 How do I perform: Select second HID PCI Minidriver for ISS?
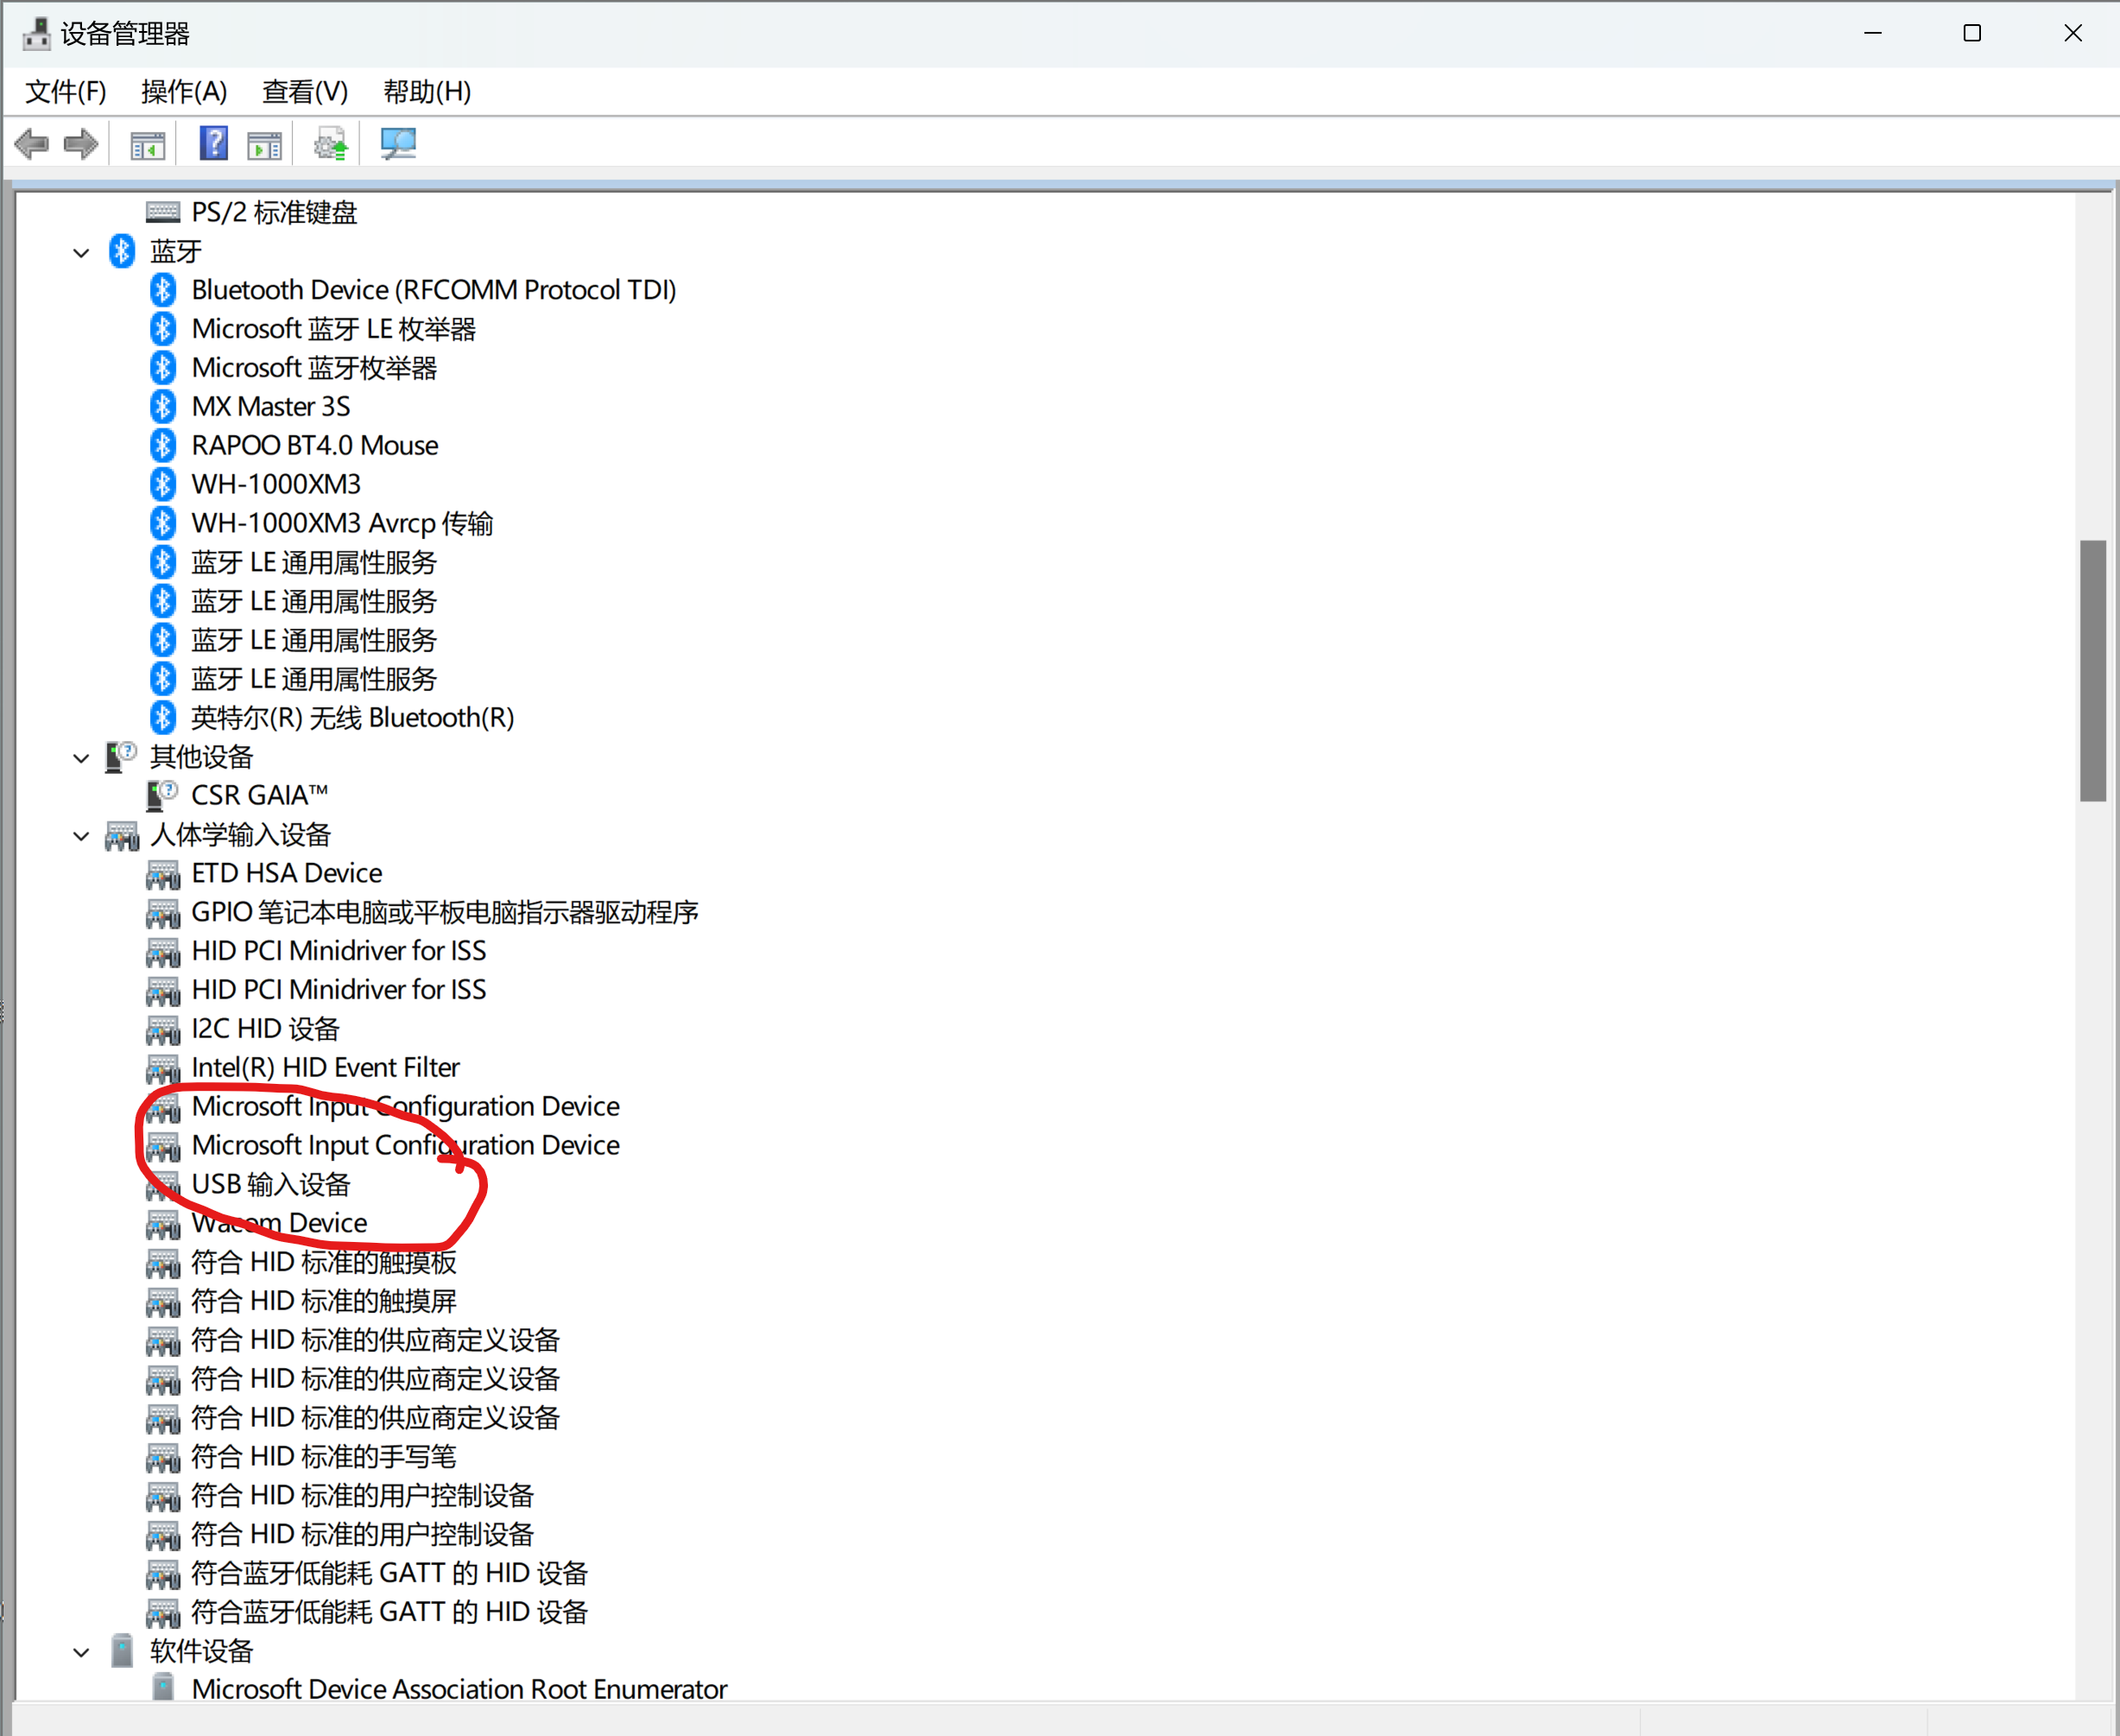click(x=339, y=990)
